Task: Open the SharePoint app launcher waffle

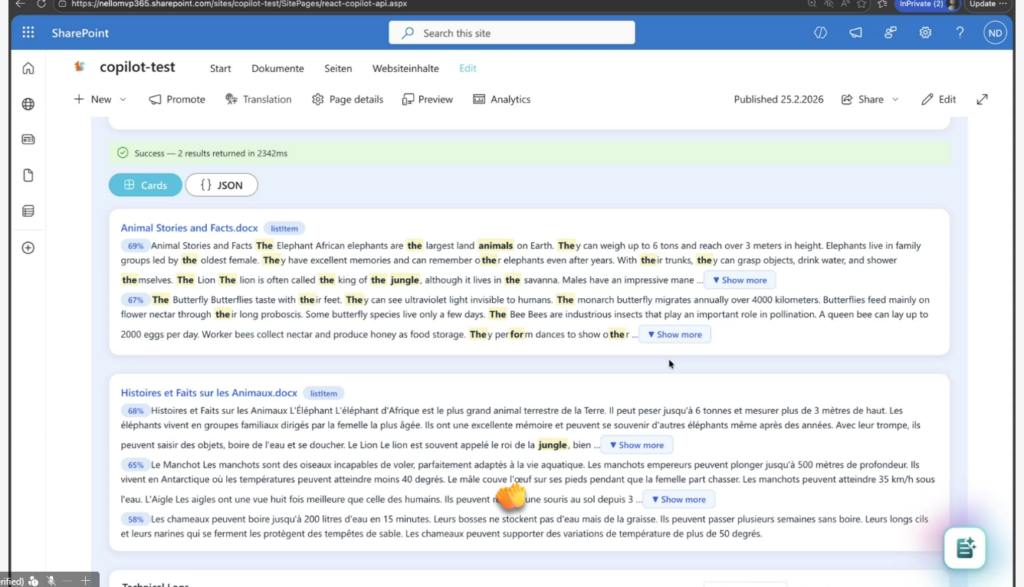Action: tap(28, 33)
